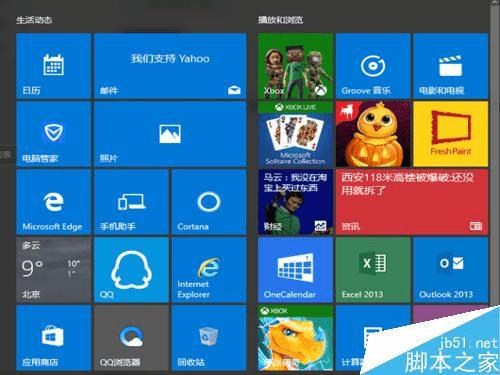
Task: Launch the 电脑管家 tile
Action: point(53,134)
